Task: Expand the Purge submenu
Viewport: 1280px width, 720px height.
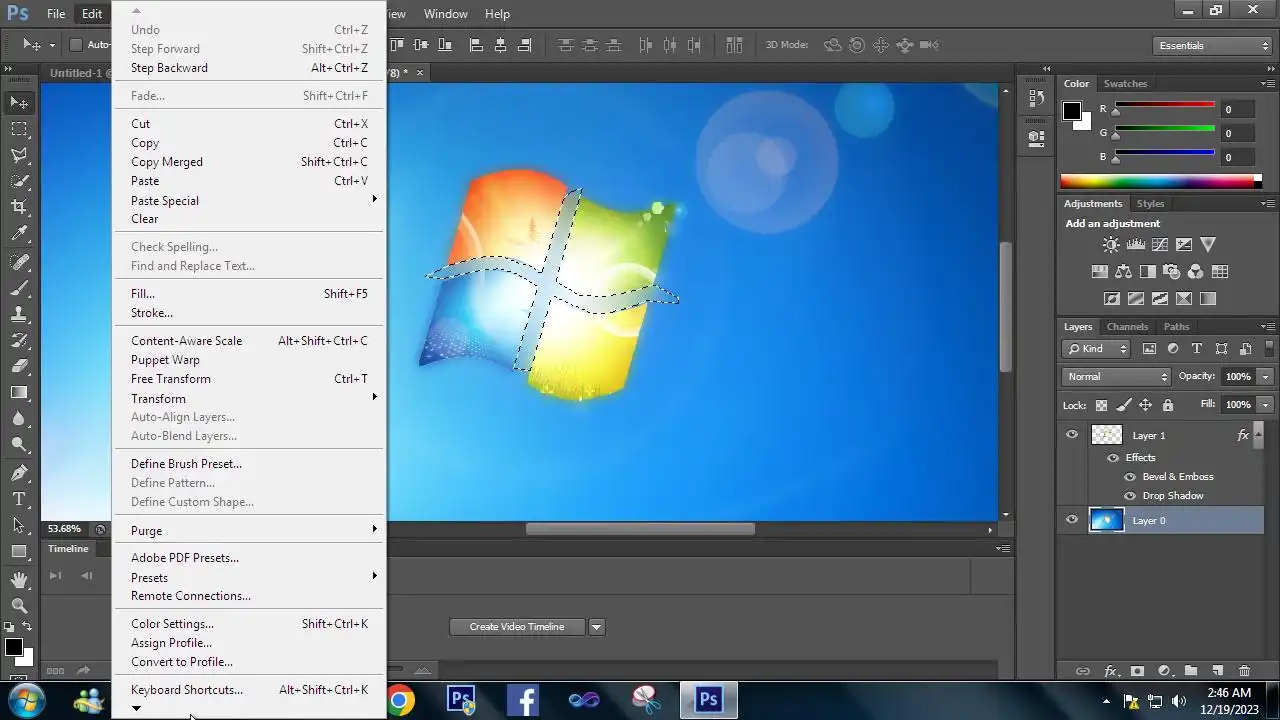Action: point(248,530)
